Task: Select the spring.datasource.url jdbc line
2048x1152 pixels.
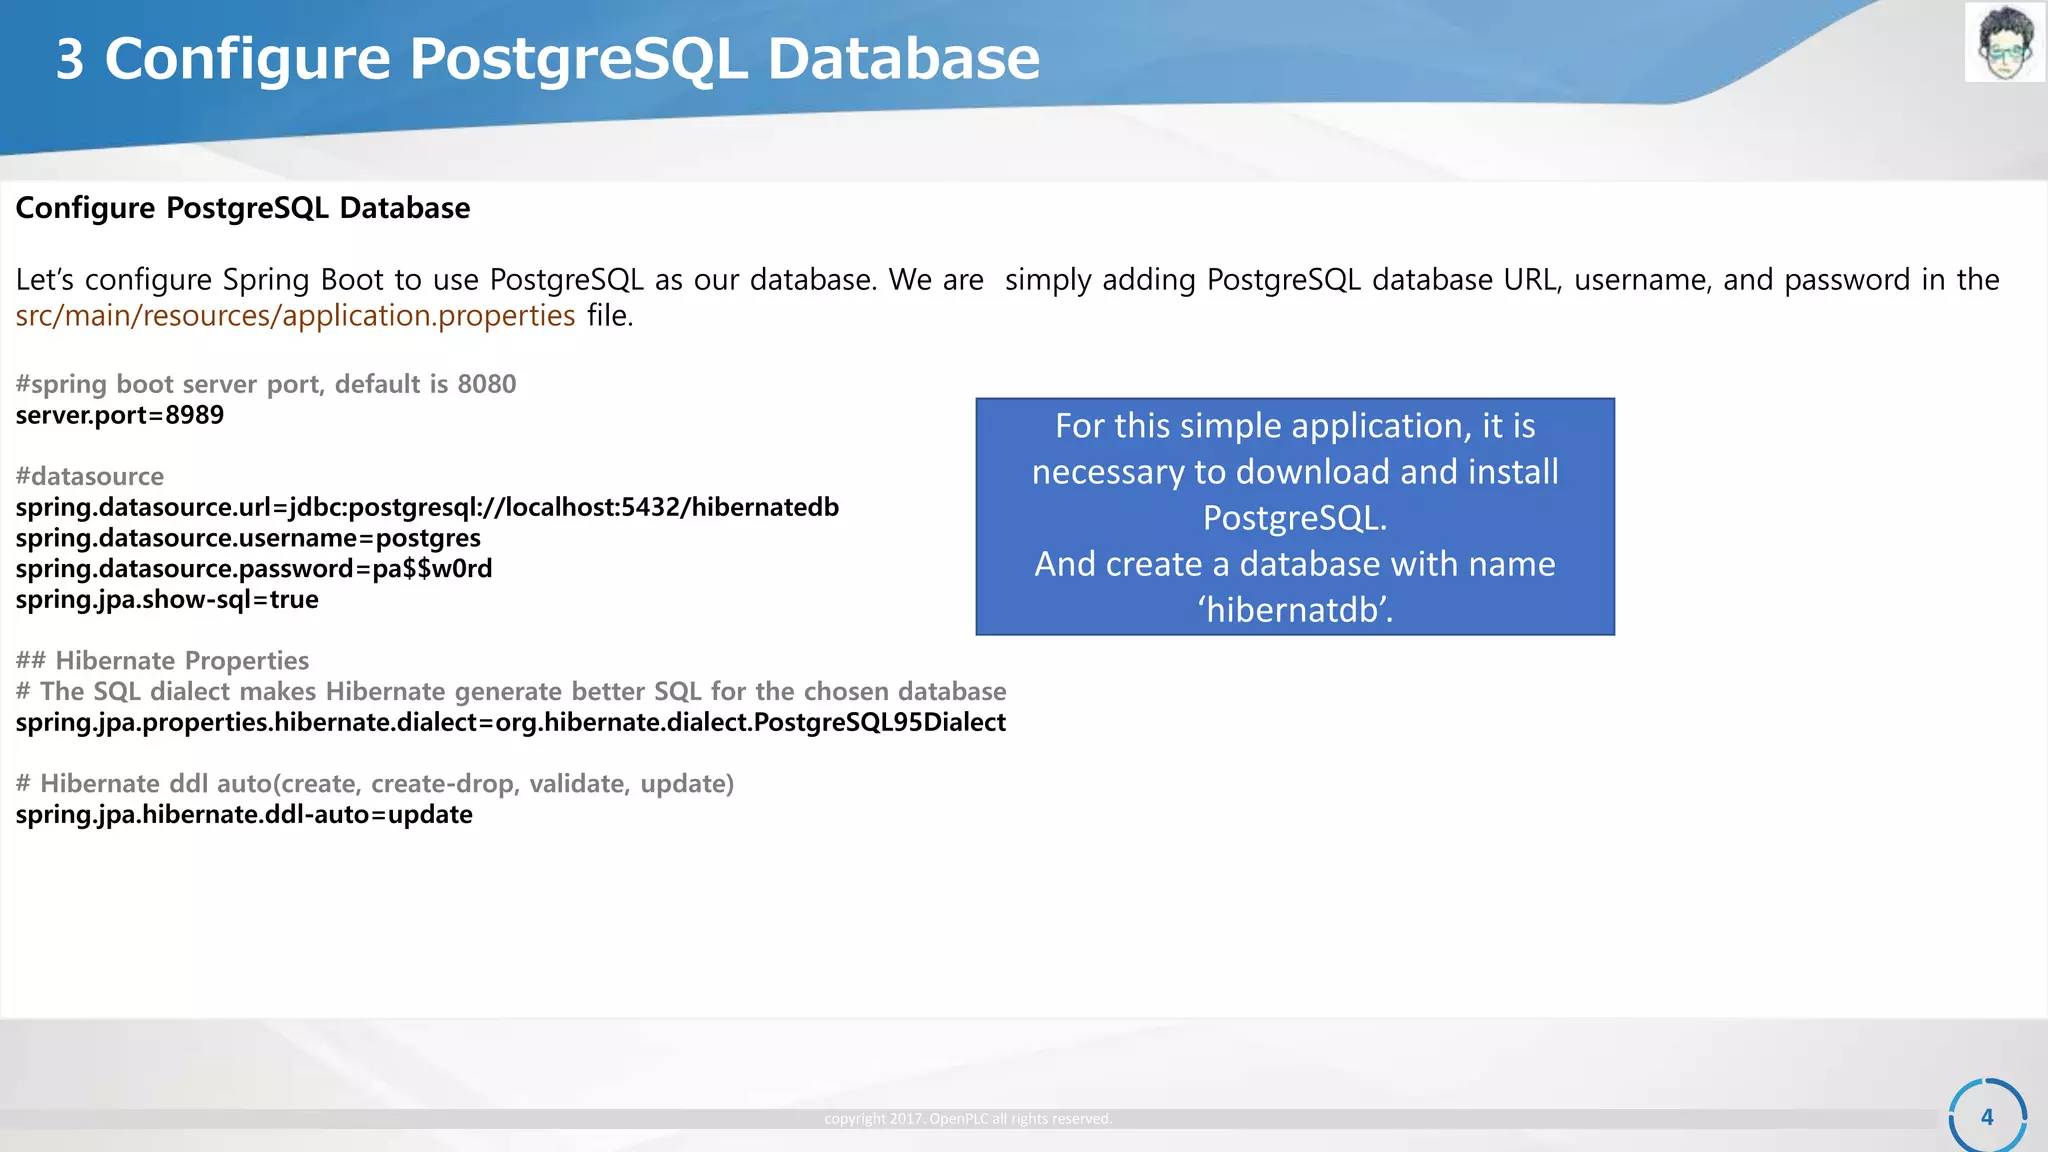Action: pos(427,507)
